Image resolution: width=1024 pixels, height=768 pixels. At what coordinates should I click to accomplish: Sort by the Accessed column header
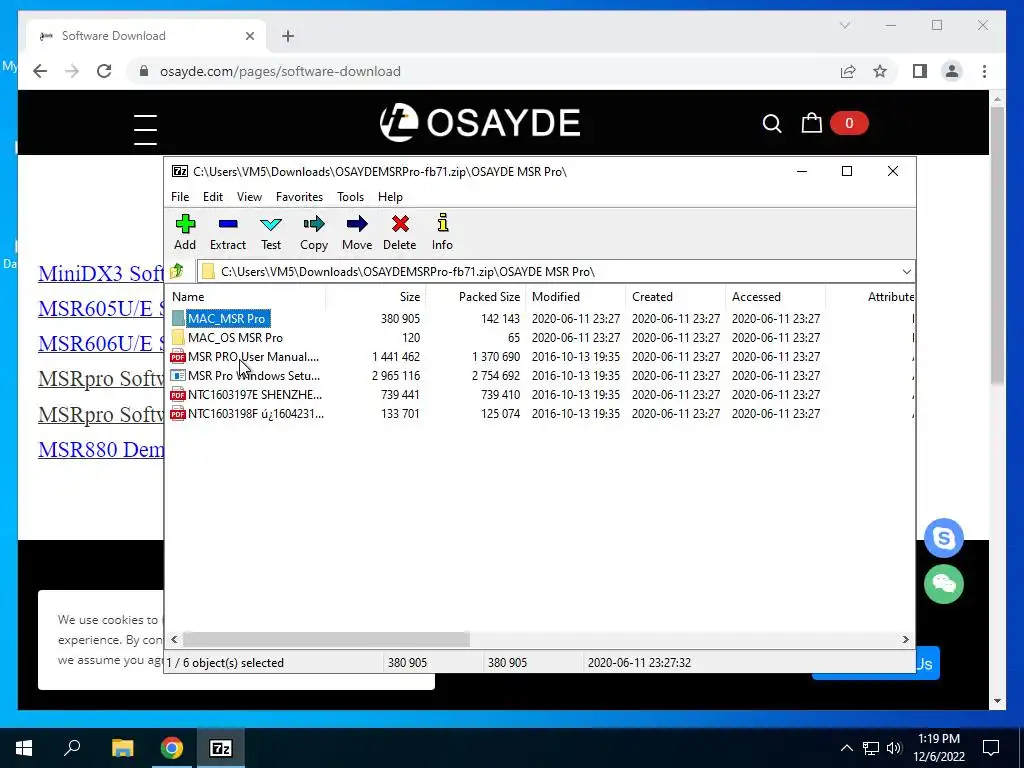tap(775, 296)
